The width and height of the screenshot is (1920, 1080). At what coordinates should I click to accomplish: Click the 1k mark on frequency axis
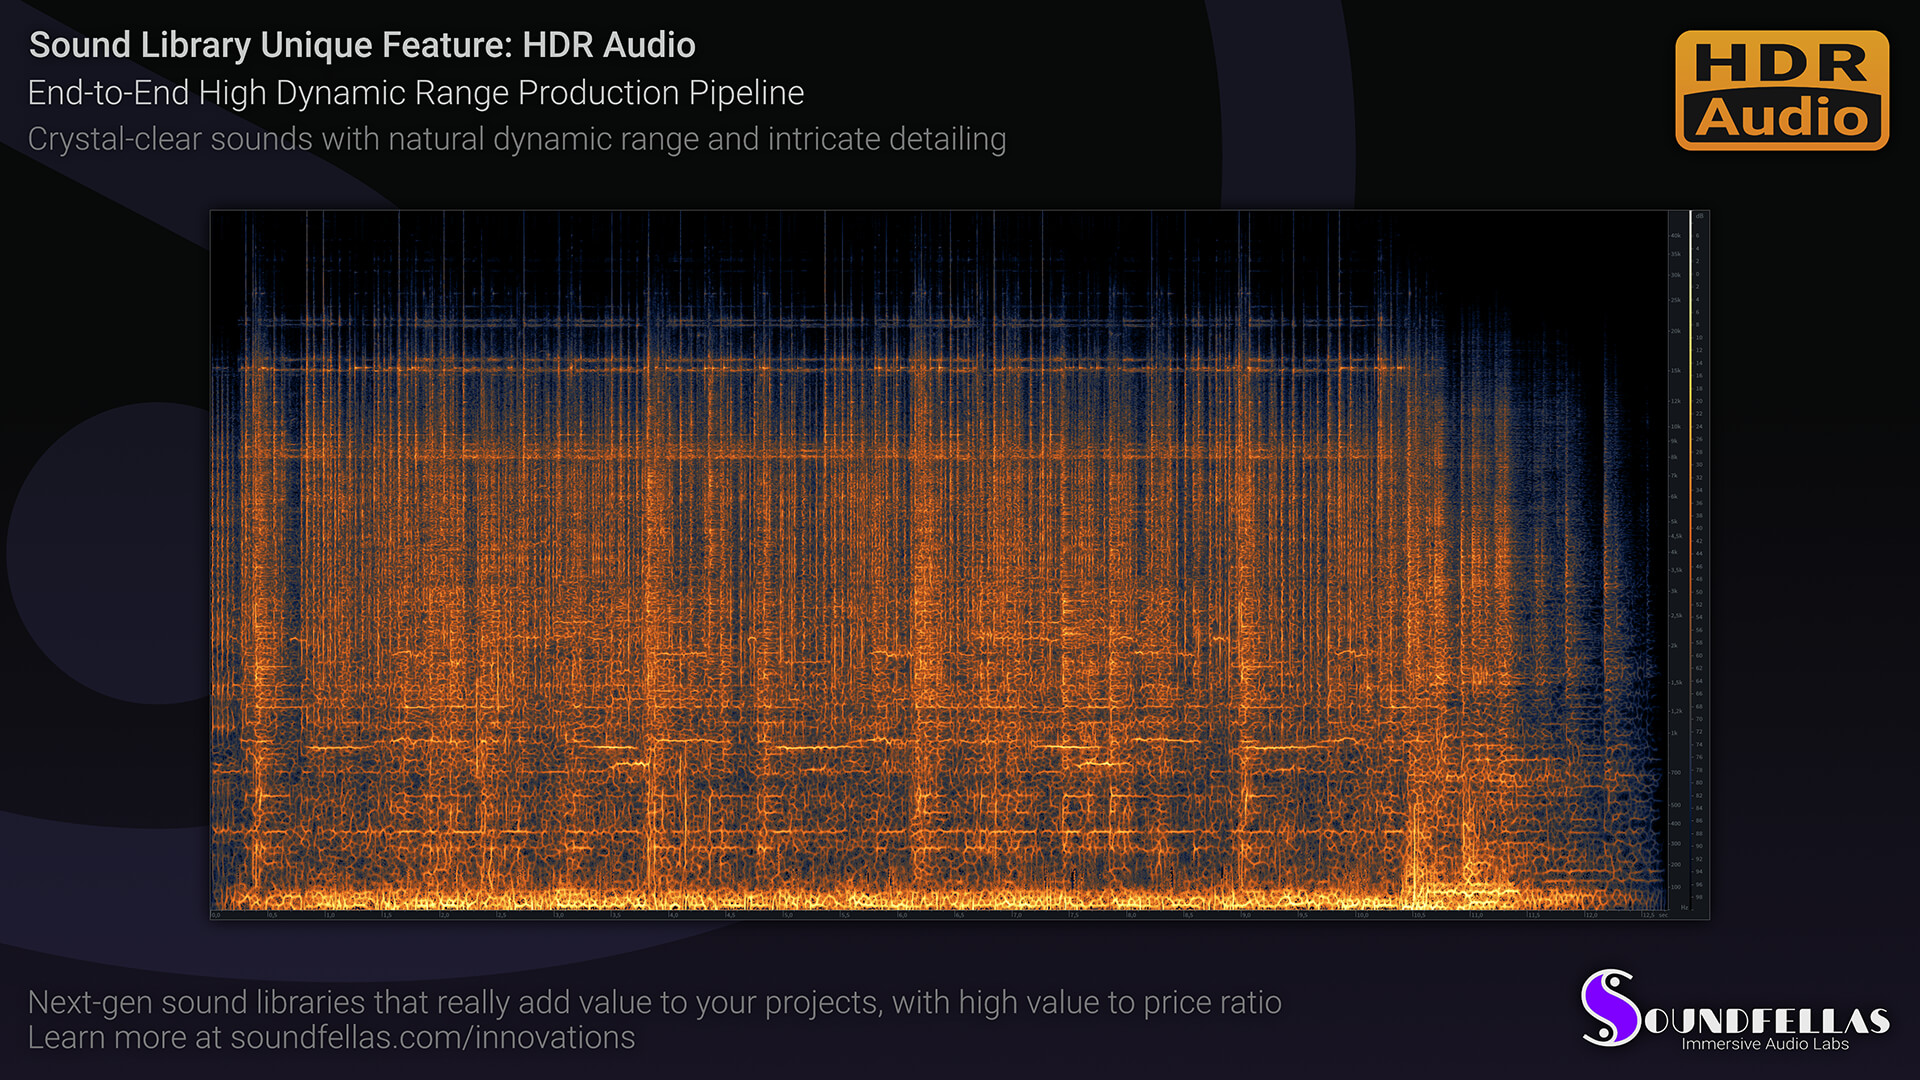coord(1674,733)
